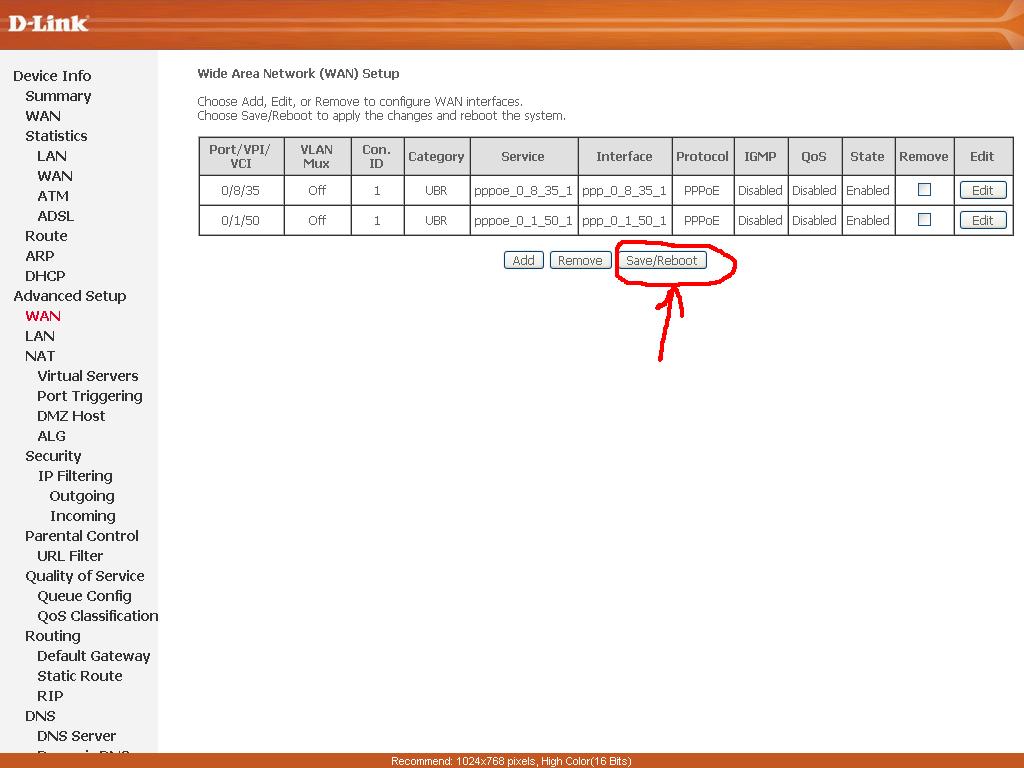Navigate to QoS Classification
Screen dimensions: 1024x768
click(x=98, y=616)
